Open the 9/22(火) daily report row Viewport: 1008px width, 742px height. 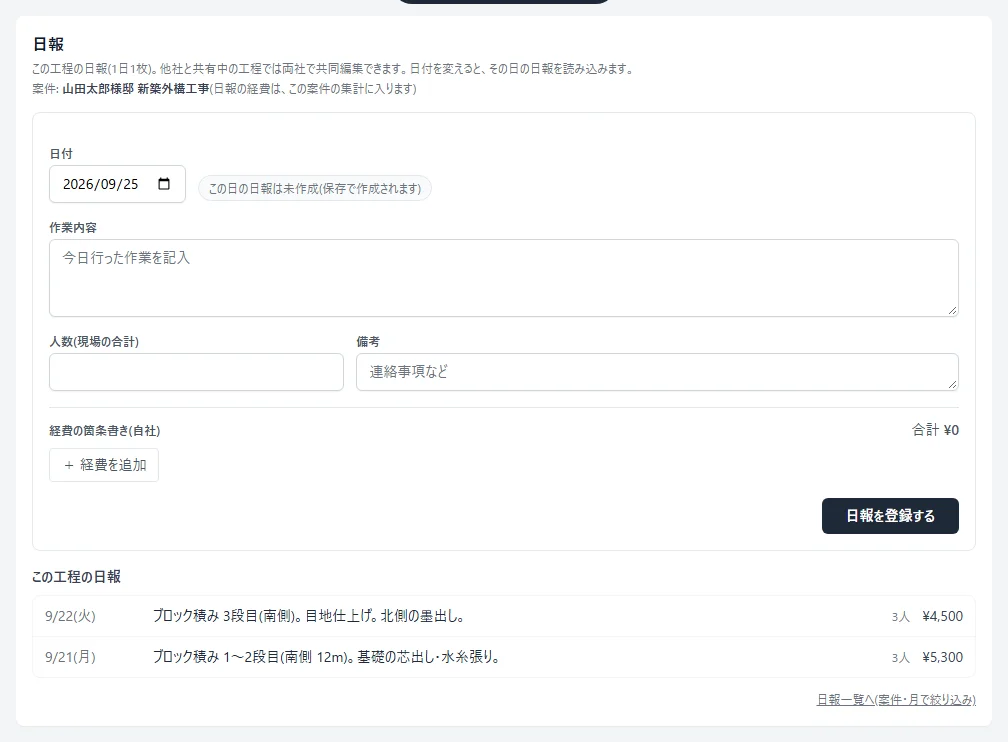pos(504,616)
